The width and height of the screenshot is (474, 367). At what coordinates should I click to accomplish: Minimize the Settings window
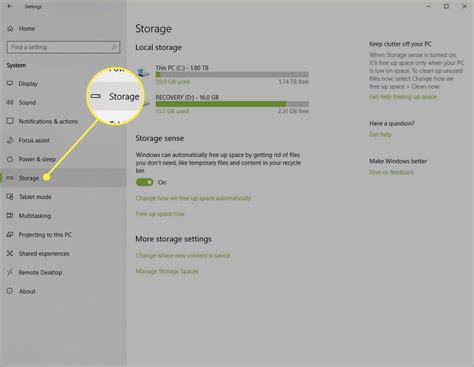[428, 6]
